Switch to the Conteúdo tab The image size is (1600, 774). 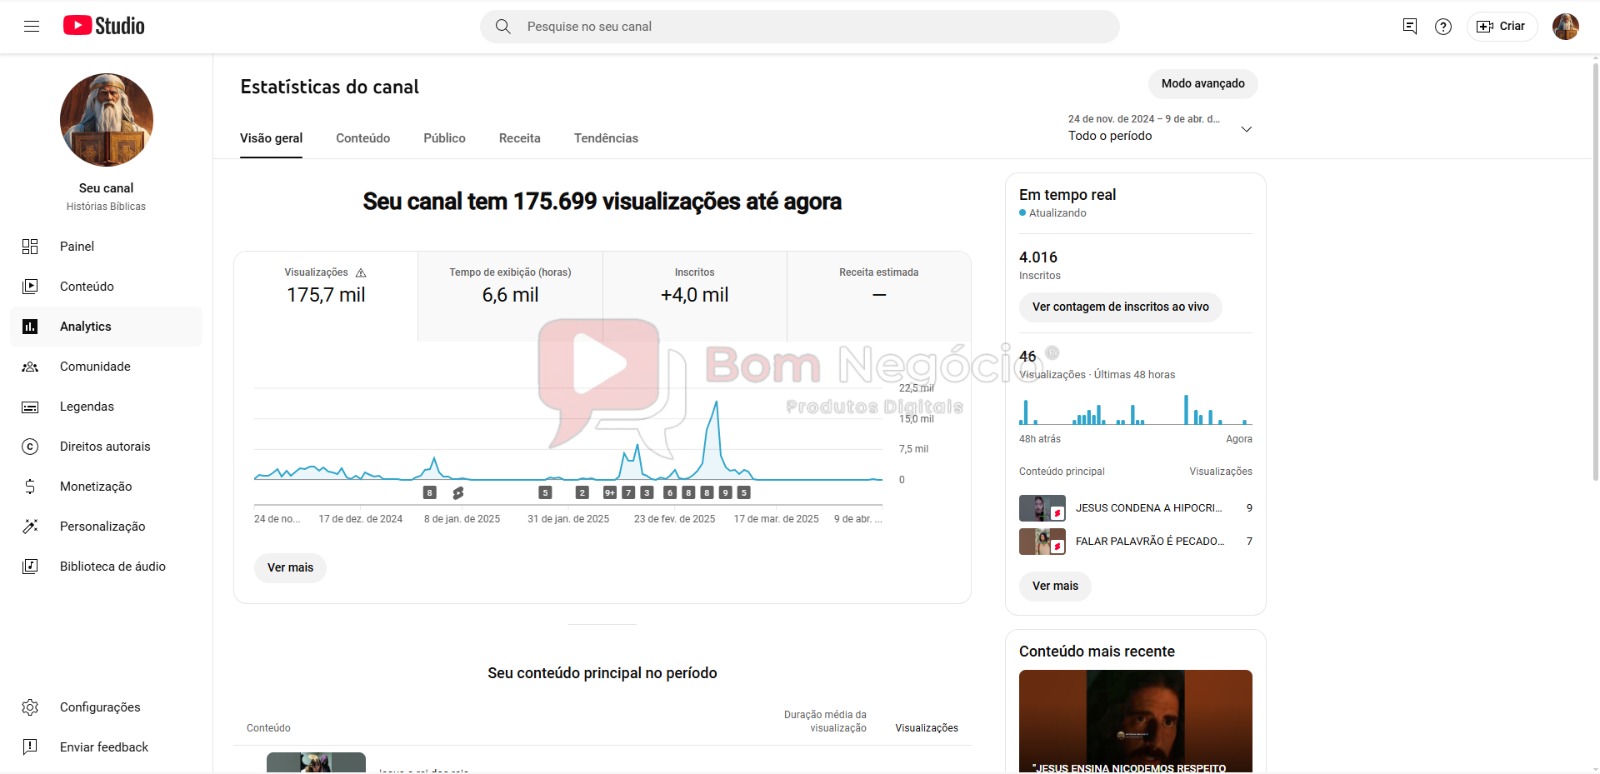[363, 138]
